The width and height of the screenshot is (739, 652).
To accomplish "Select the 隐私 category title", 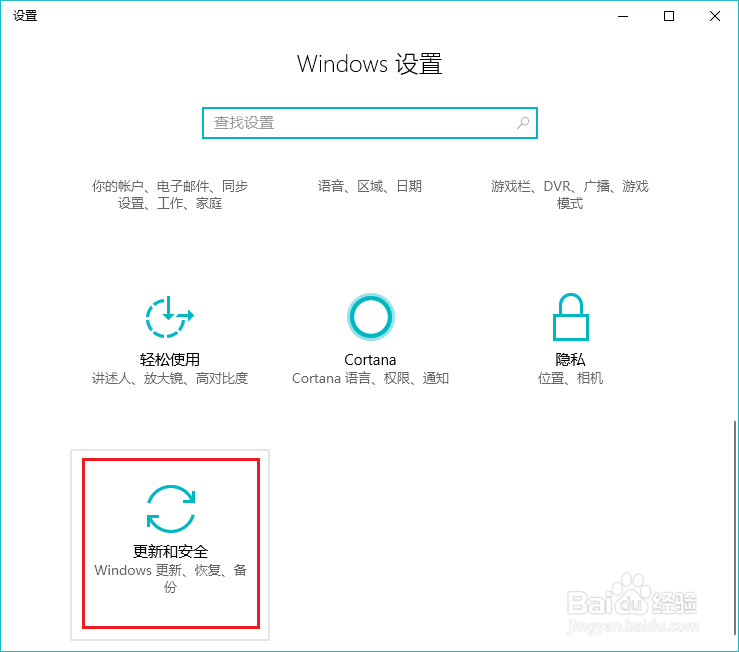I will click(570, 360).
